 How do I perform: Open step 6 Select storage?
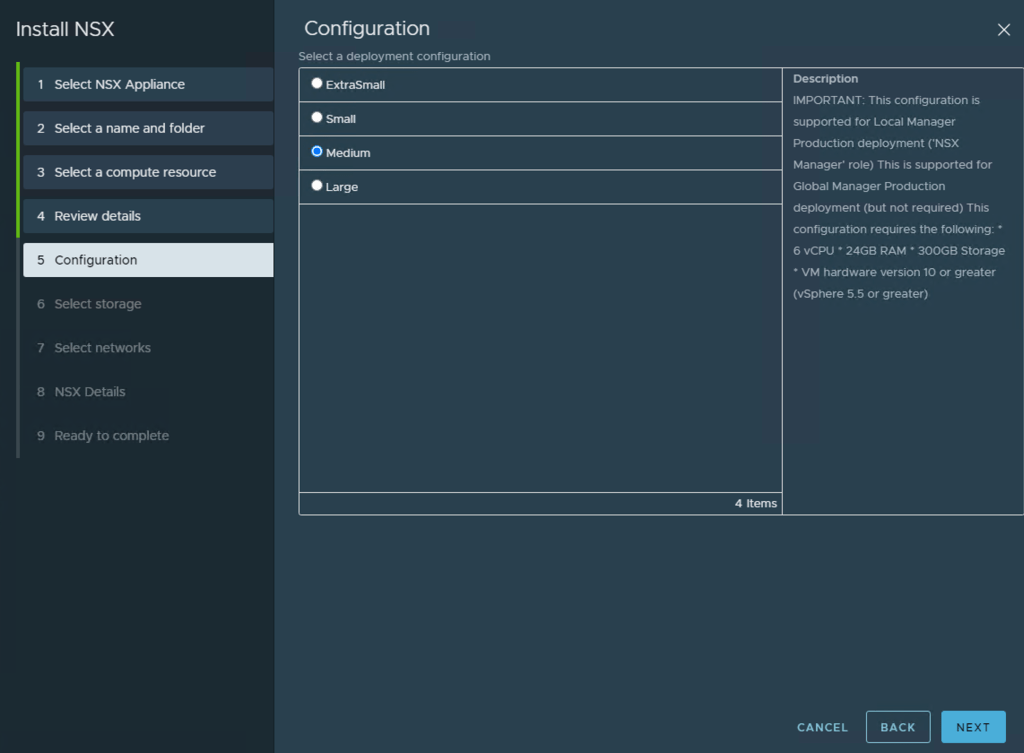coord(97,304)
